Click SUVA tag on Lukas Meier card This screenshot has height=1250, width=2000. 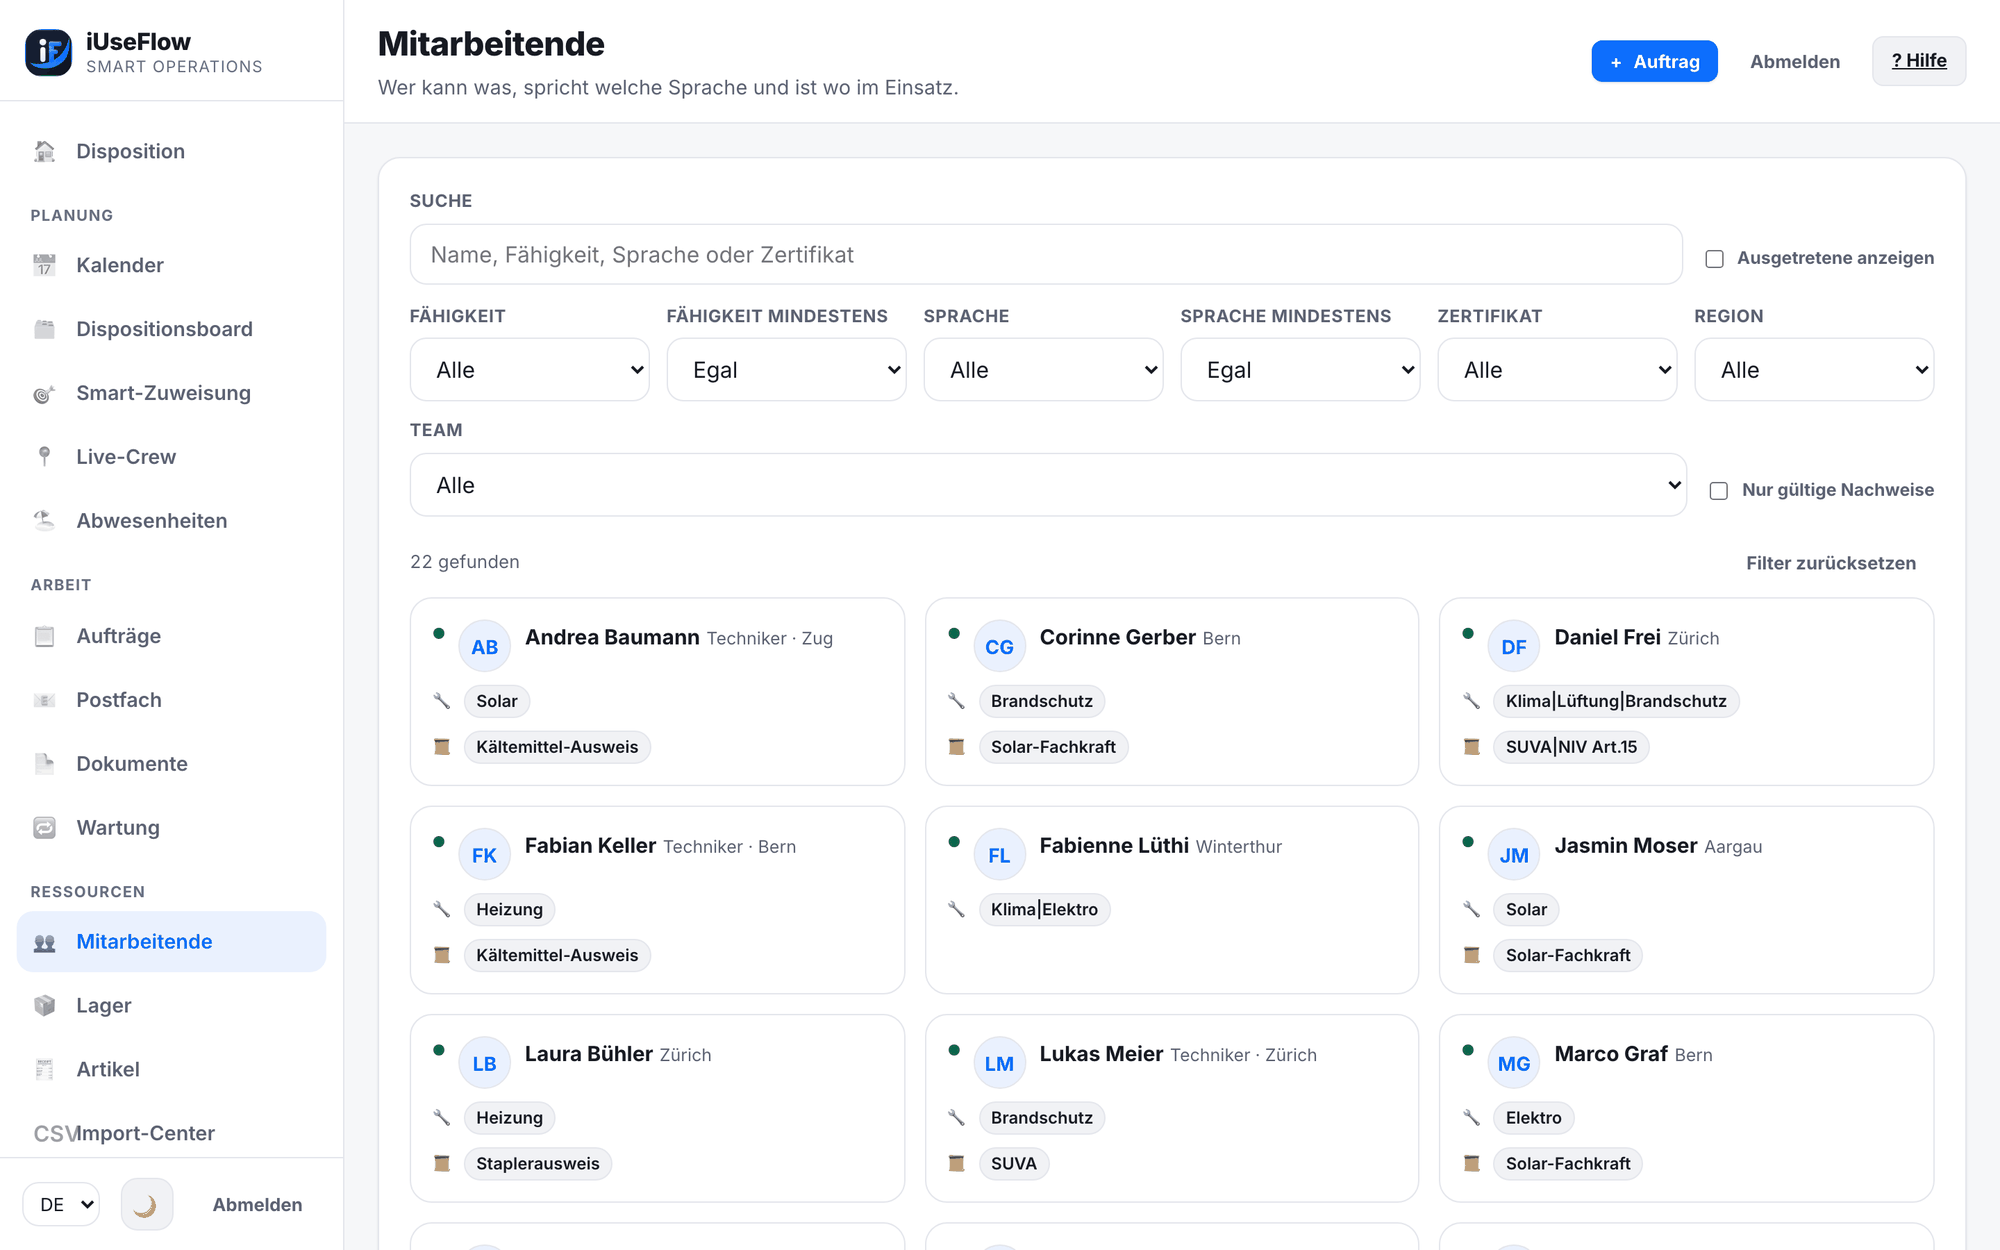[1013, 1164]
